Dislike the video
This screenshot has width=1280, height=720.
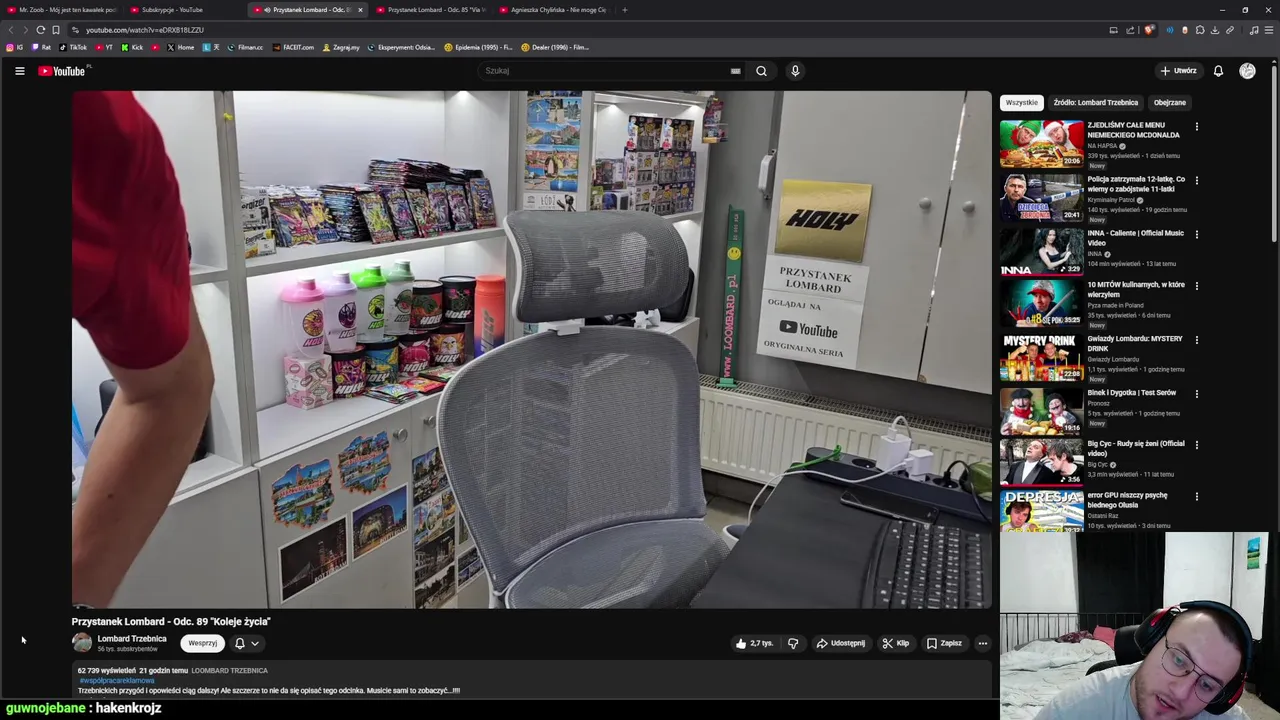click(x=793, y=643)
